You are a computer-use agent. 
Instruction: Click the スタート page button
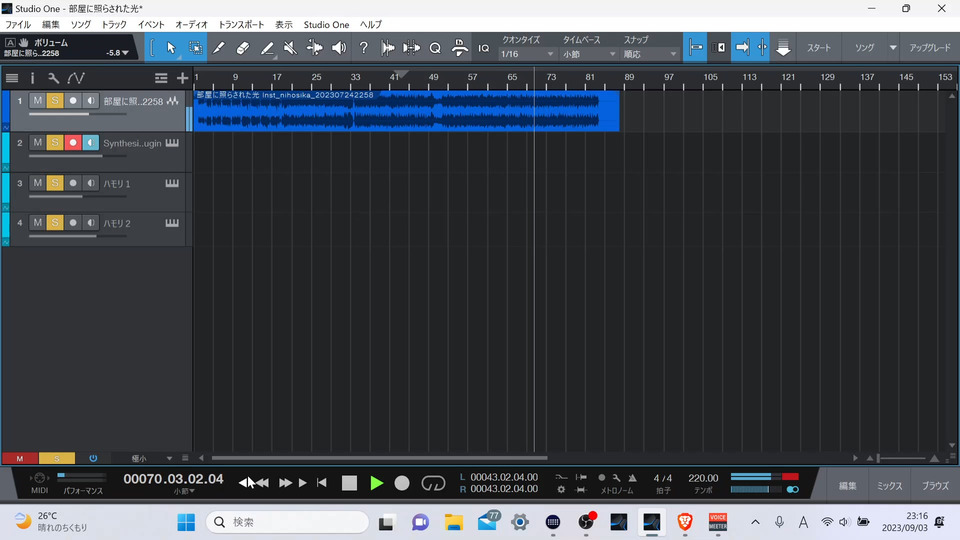tap(819, 48)
